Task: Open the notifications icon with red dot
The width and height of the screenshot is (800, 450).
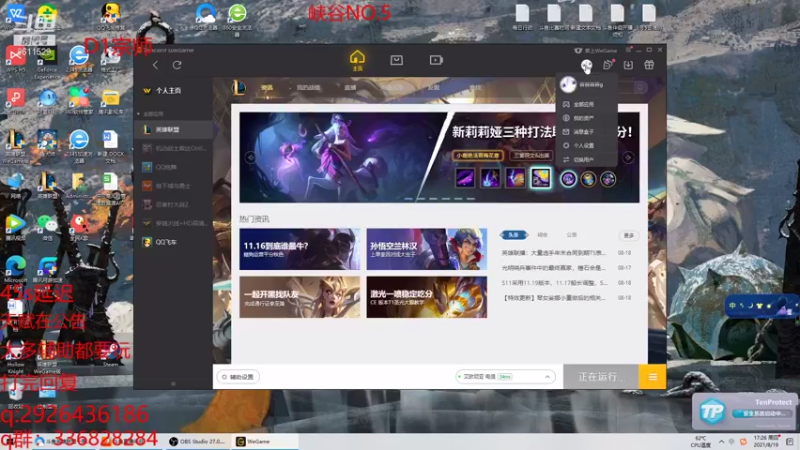Action: pos(608,65)
